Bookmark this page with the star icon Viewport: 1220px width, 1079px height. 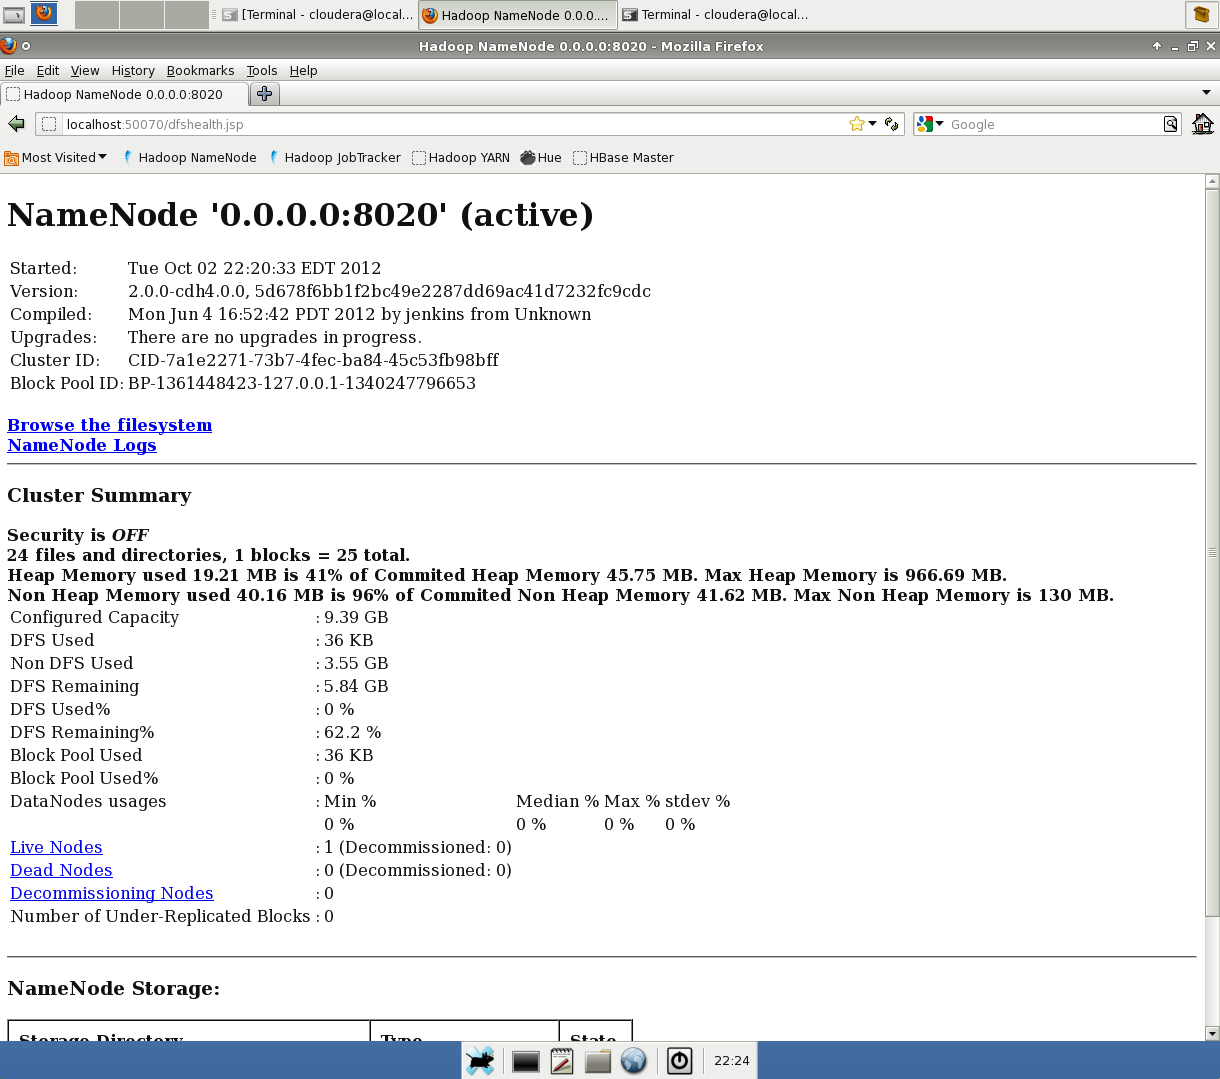coord(856,124)
